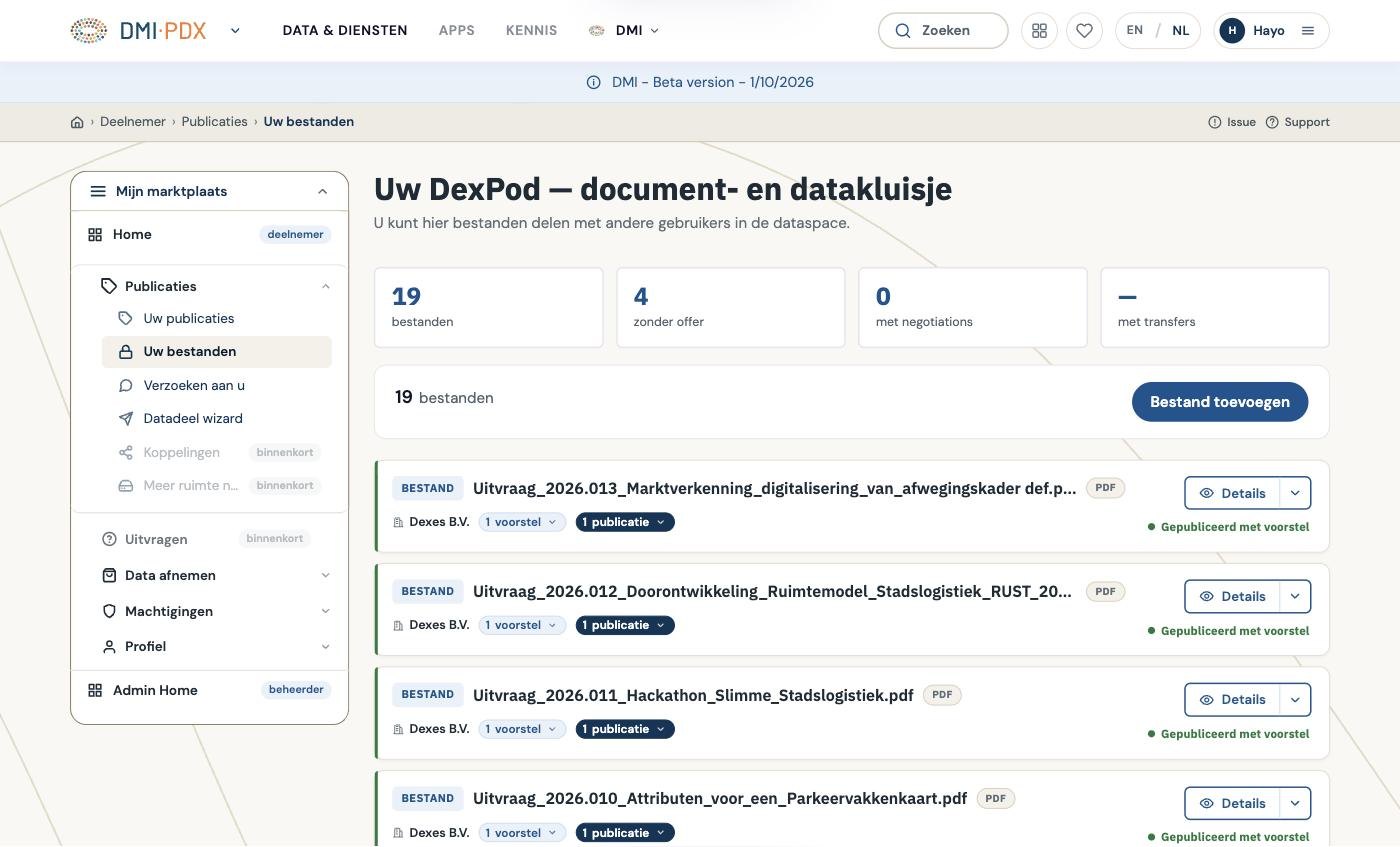Open the DATA & DIENSTEN menu
This screenshot has width=1400, height=847.
click(345, 30)
